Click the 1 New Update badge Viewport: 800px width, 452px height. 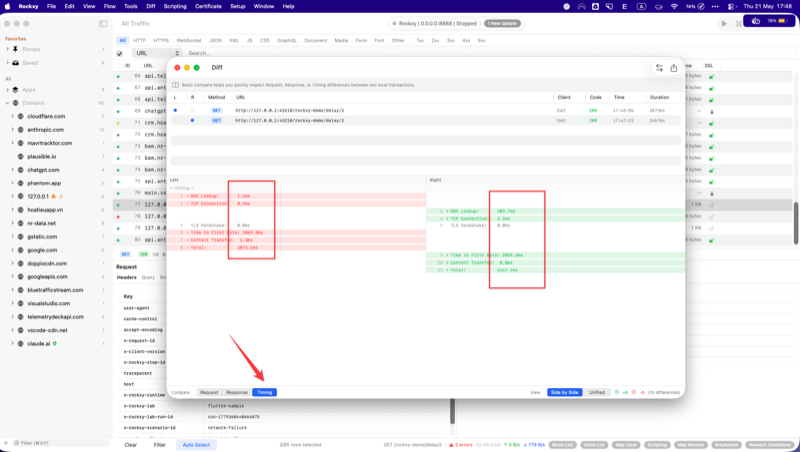[x=503, y=23]
